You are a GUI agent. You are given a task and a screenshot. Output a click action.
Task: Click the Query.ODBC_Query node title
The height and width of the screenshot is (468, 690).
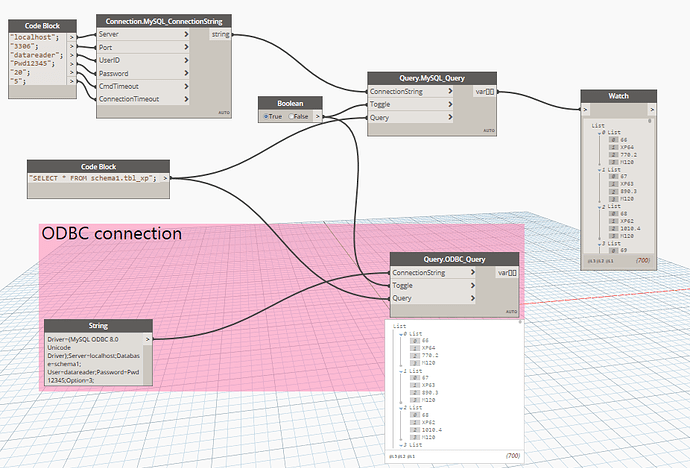click(454, 260)
